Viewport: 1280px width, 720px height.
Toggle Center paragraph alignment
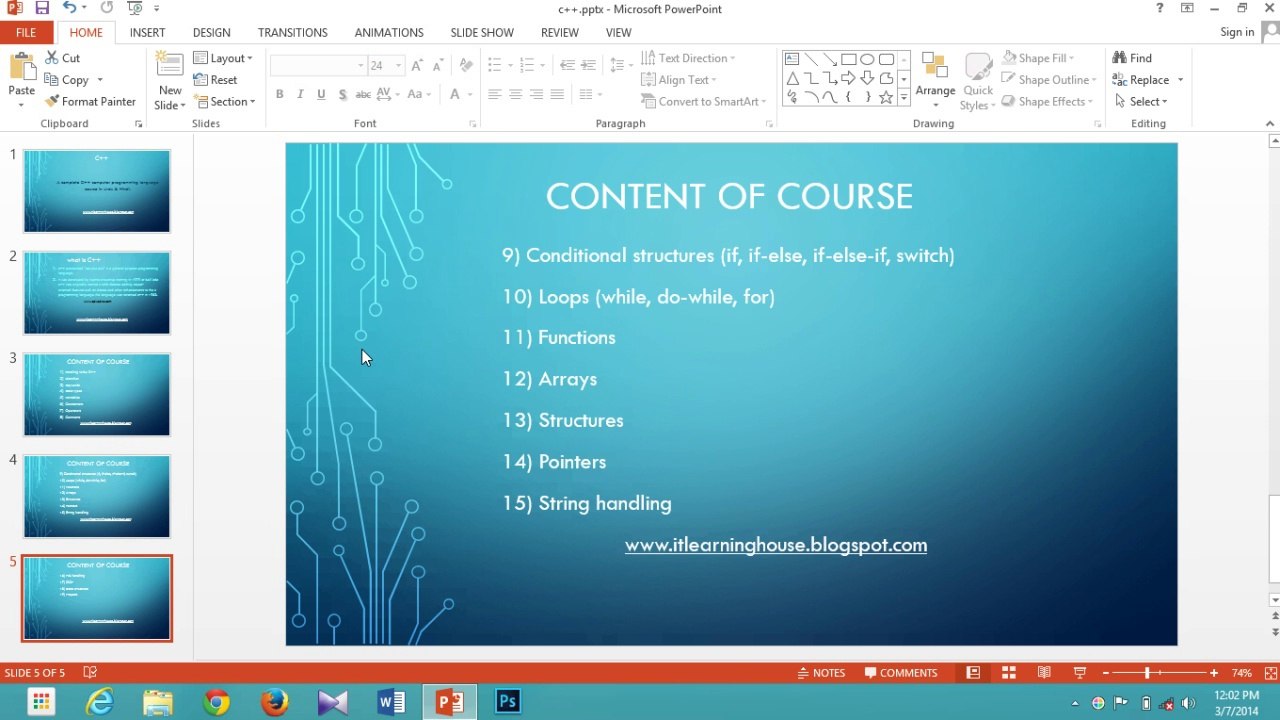(x=515, y=94)
